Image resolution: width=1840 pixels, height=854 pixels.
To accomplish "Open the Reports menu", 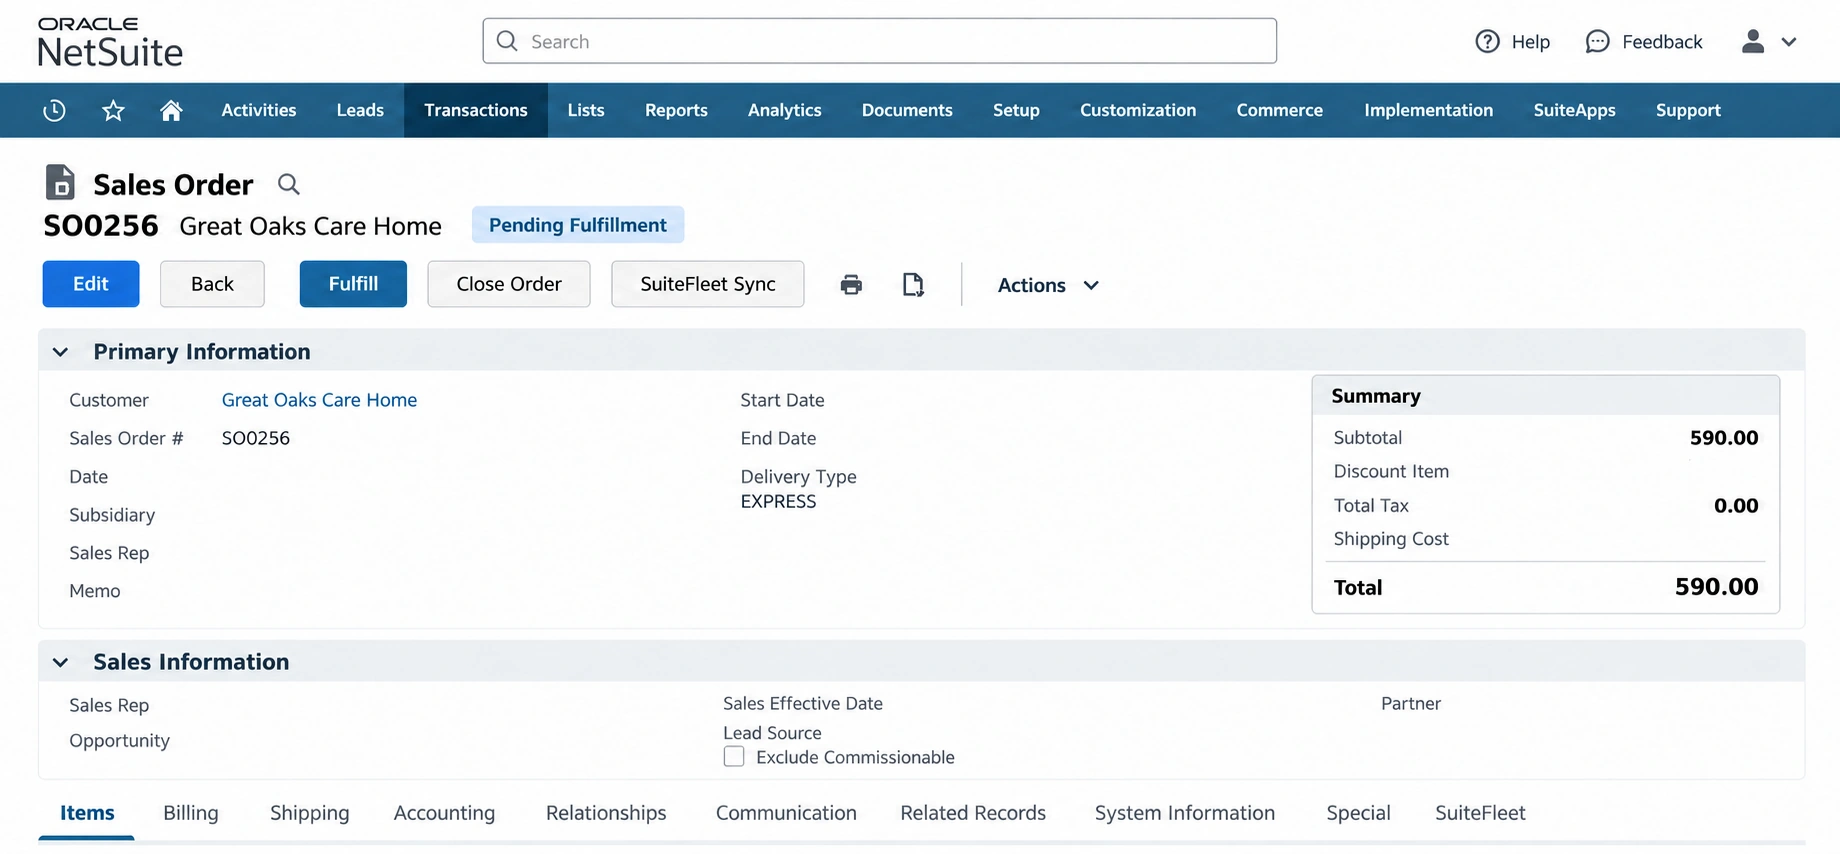I will pyautogui.click(x=676, y=110).
